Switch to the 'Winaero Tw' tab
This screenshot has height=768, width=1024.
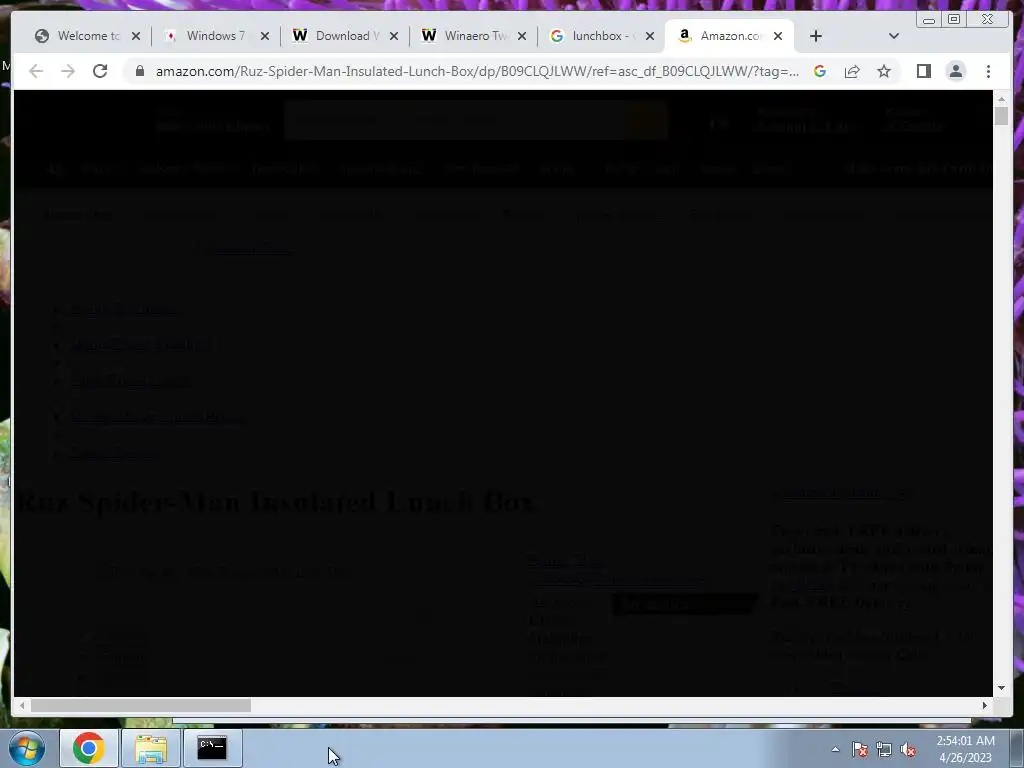tap(476, 36)
